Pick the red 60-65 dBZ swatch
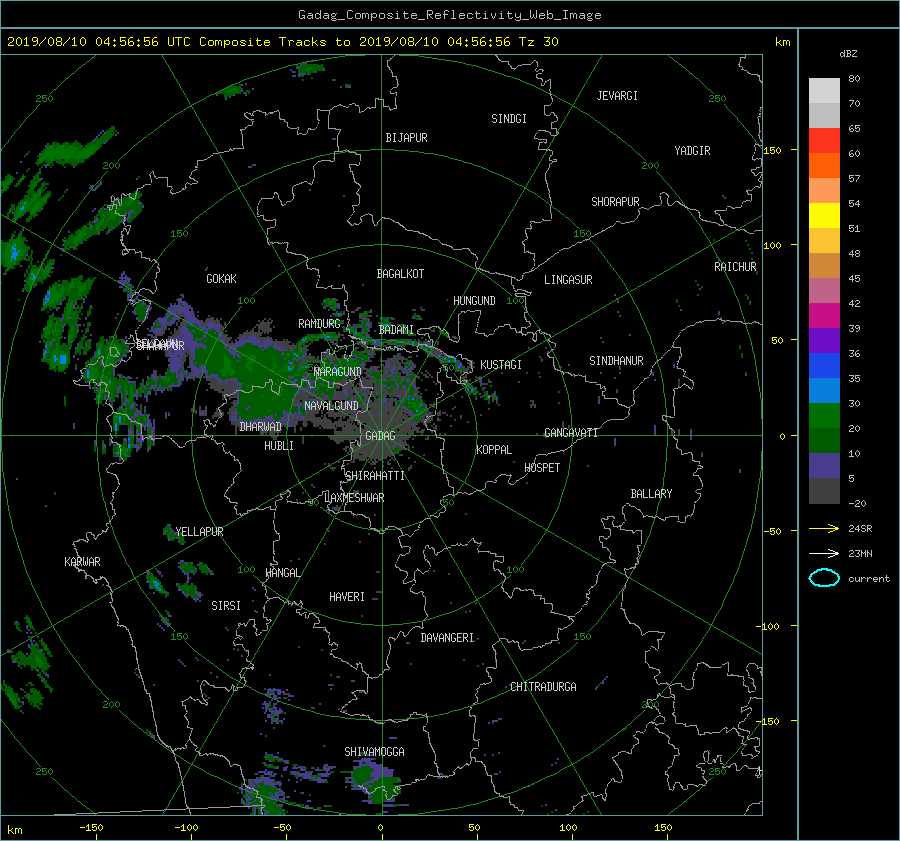900x841 pixels. [x=824, y=141]
